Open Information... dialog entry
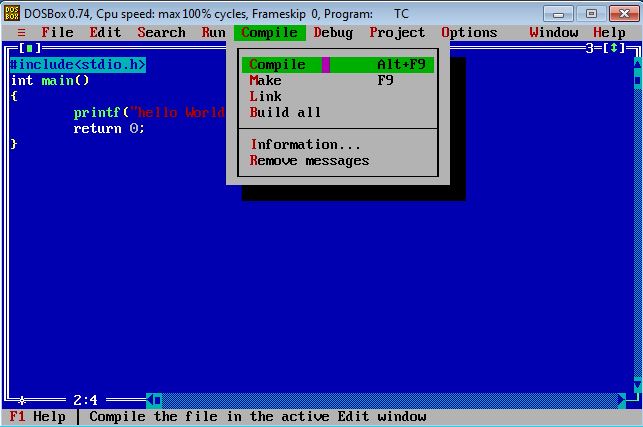This screenshot has height=427, width=643. coord(337,144)
